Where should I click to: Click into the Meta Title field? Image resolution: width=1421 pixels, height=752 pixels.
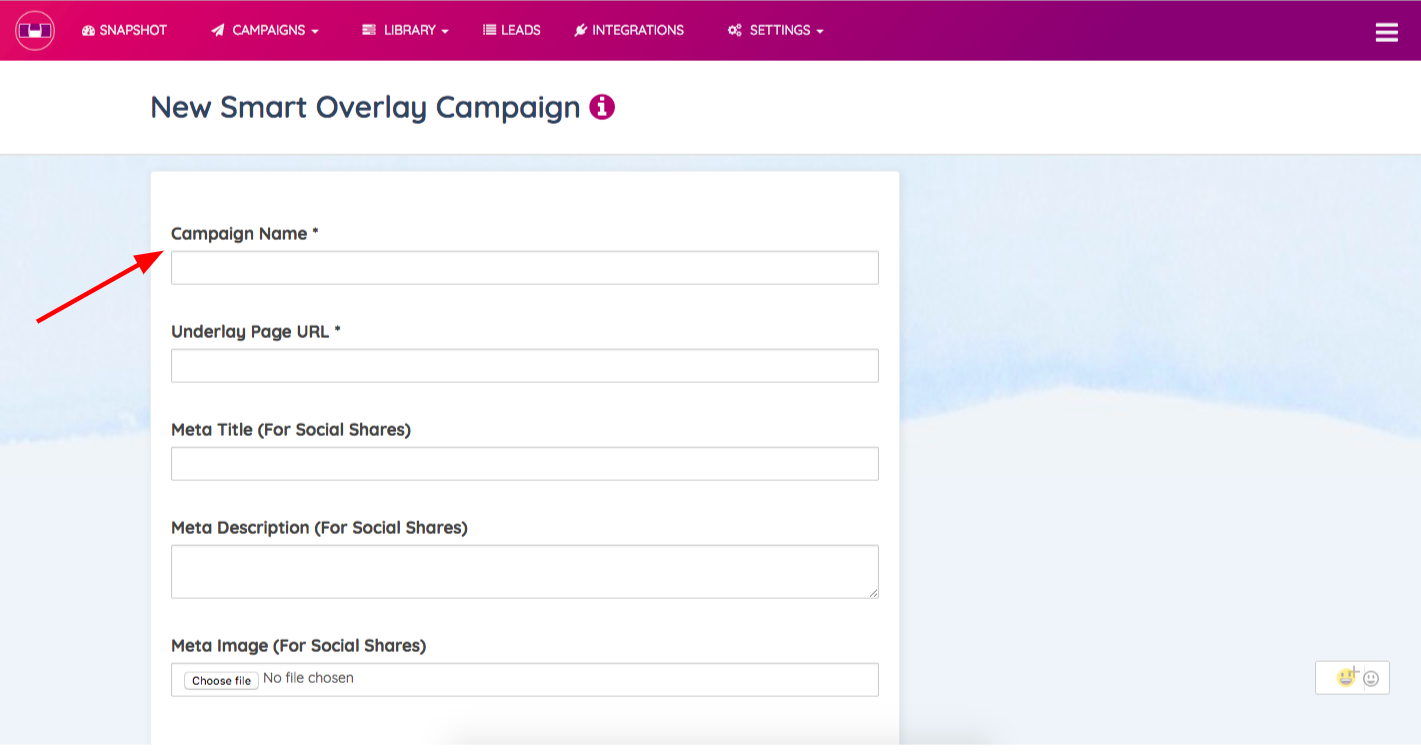click(525, 464)
